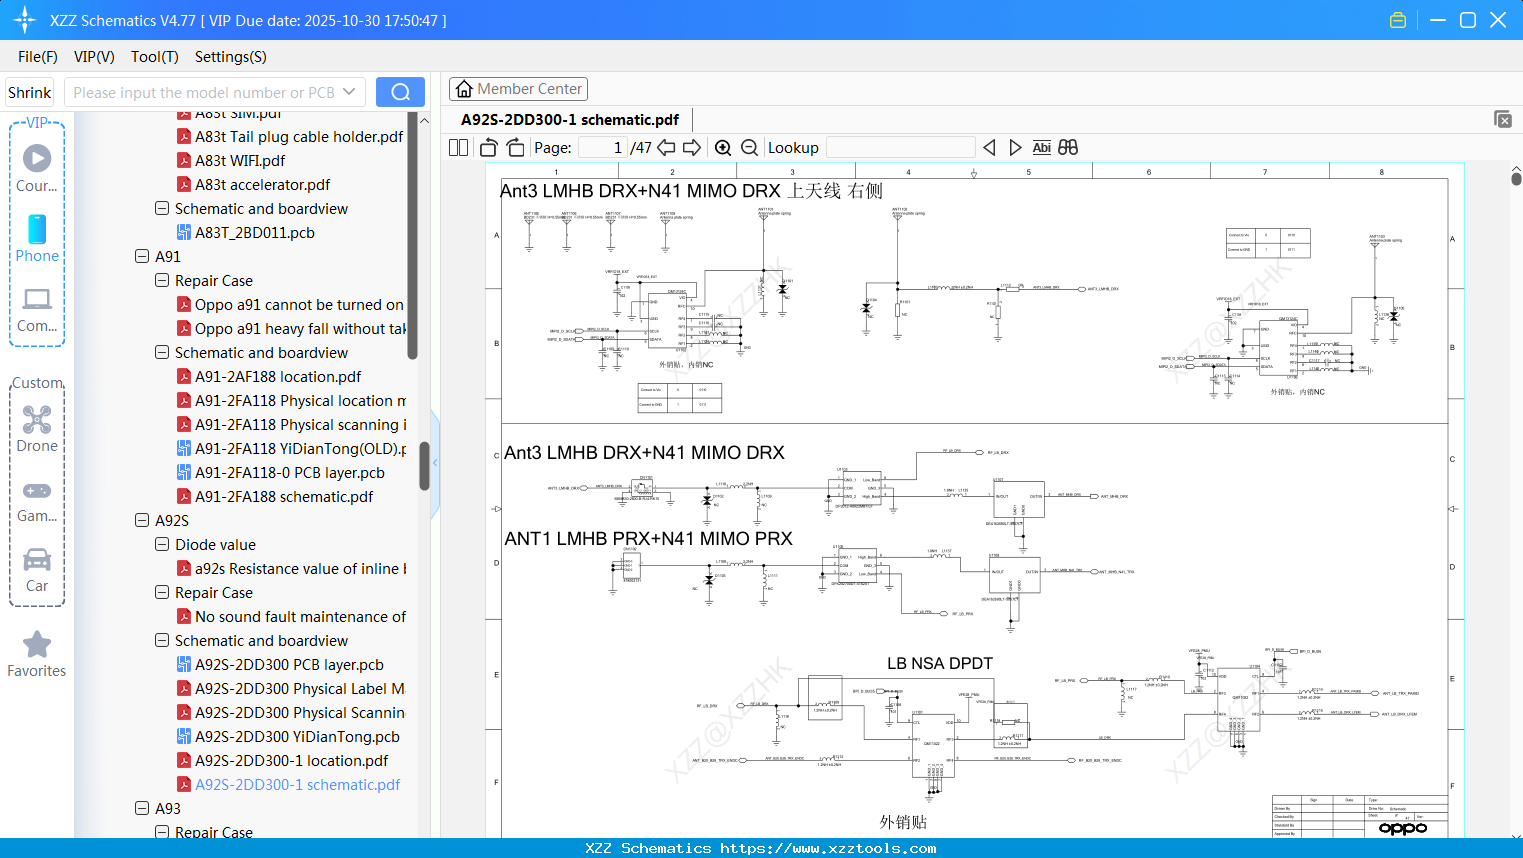Screen dimensions: 1523x858
Task: Go to next page arrow
Action: [692, 148]
